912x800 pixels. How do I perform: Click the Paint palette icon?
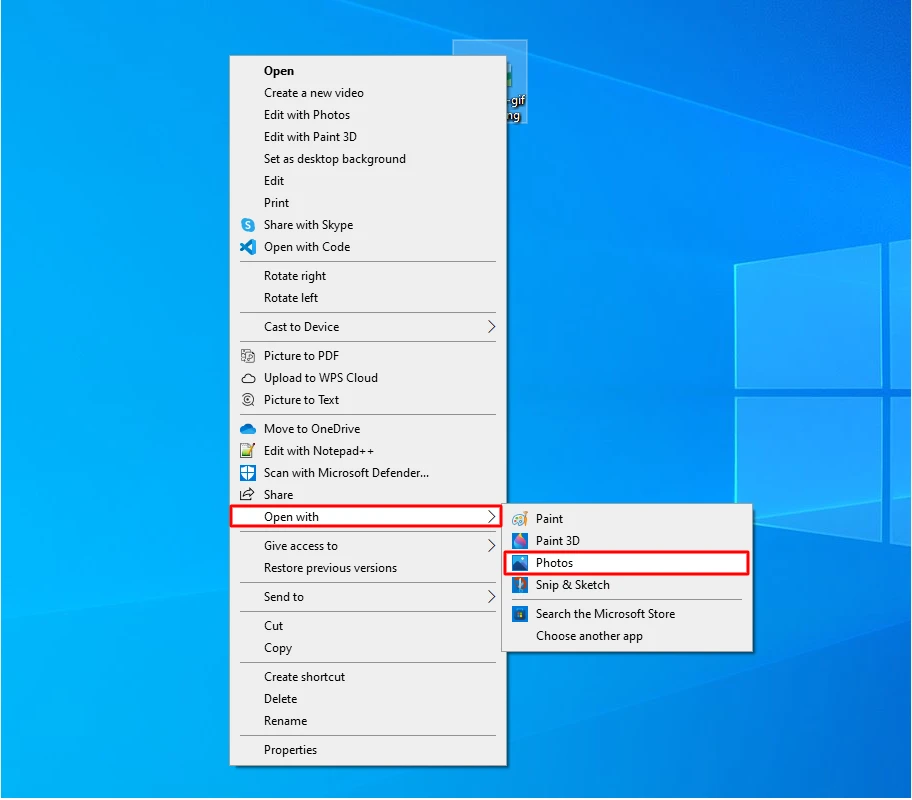520,518
